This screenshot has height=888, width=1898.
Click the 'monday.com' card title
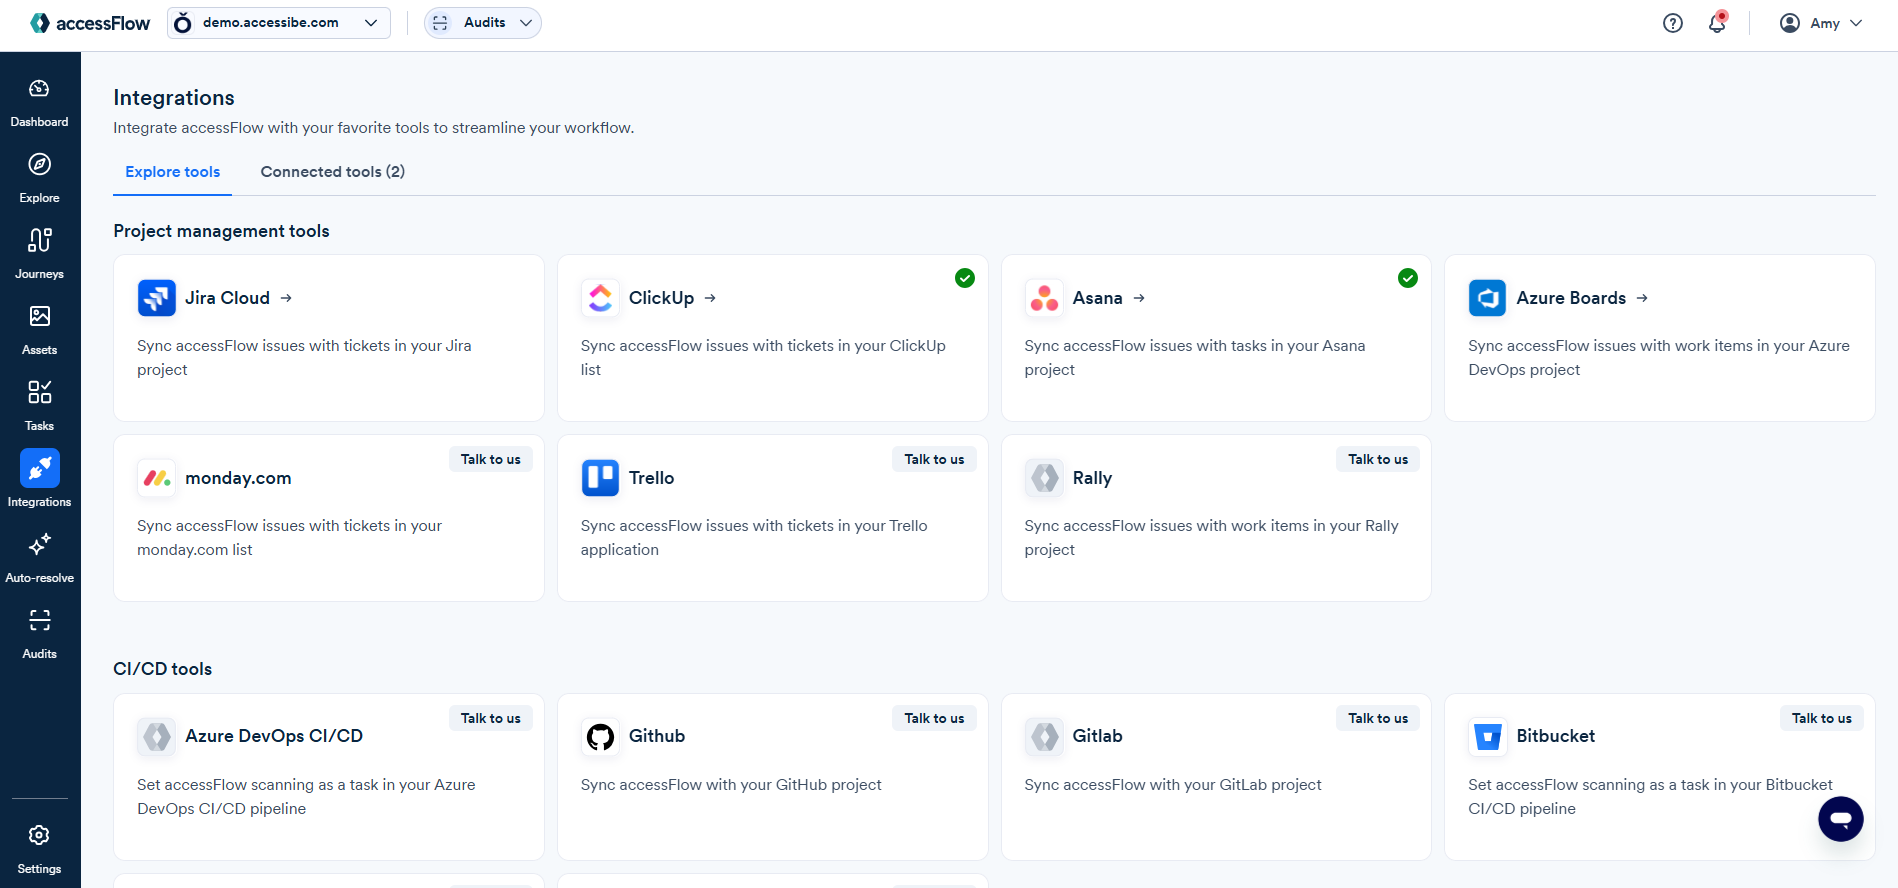pyautogui.click(x=238, y=478)
